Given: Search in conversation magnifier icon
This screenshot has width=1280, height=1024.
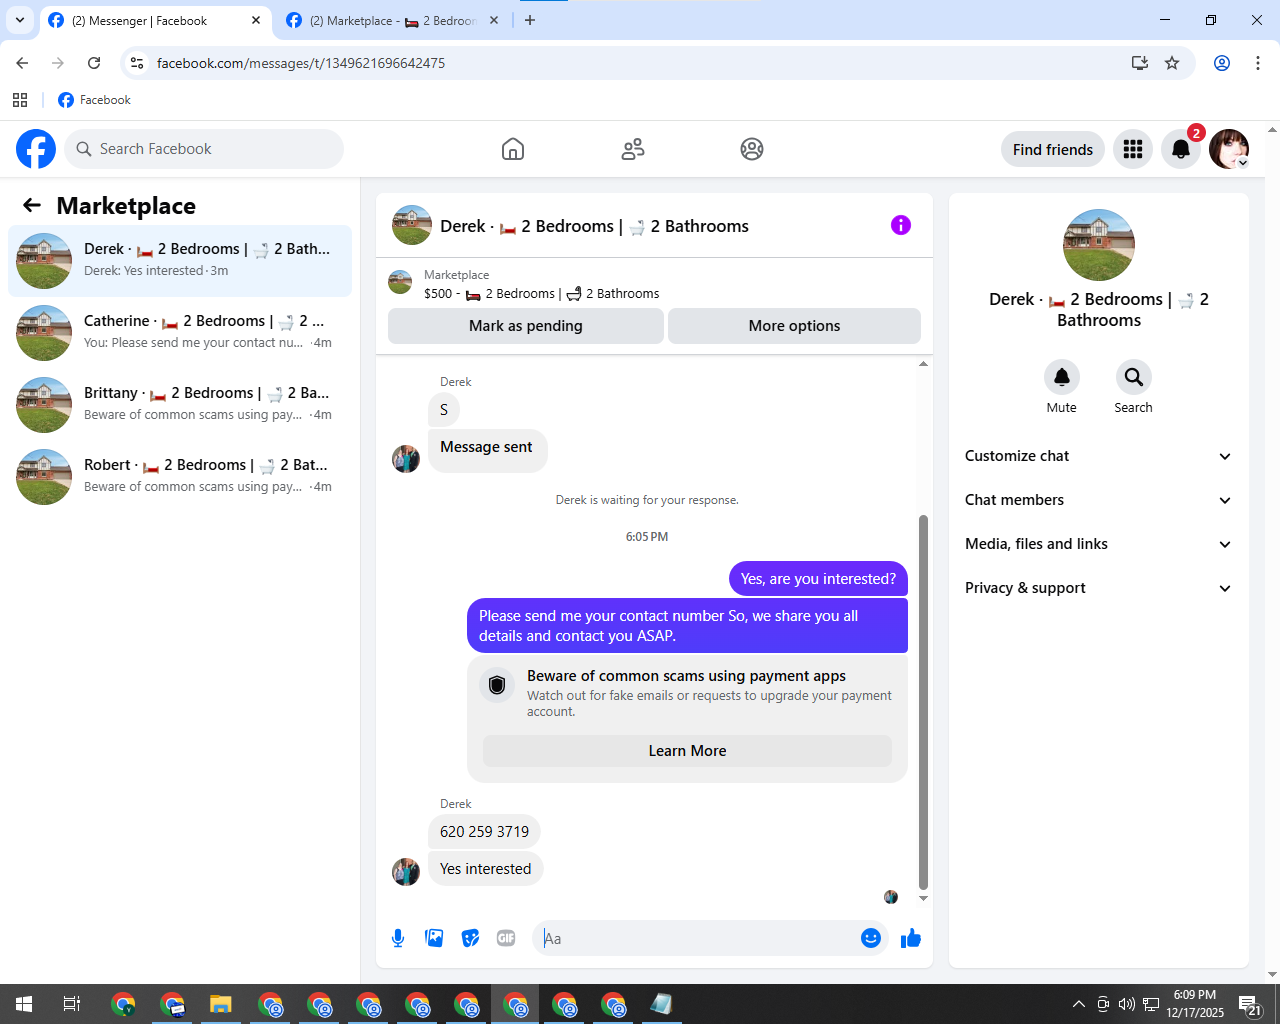Looking at the screenshot, I should pos(1134,377).
